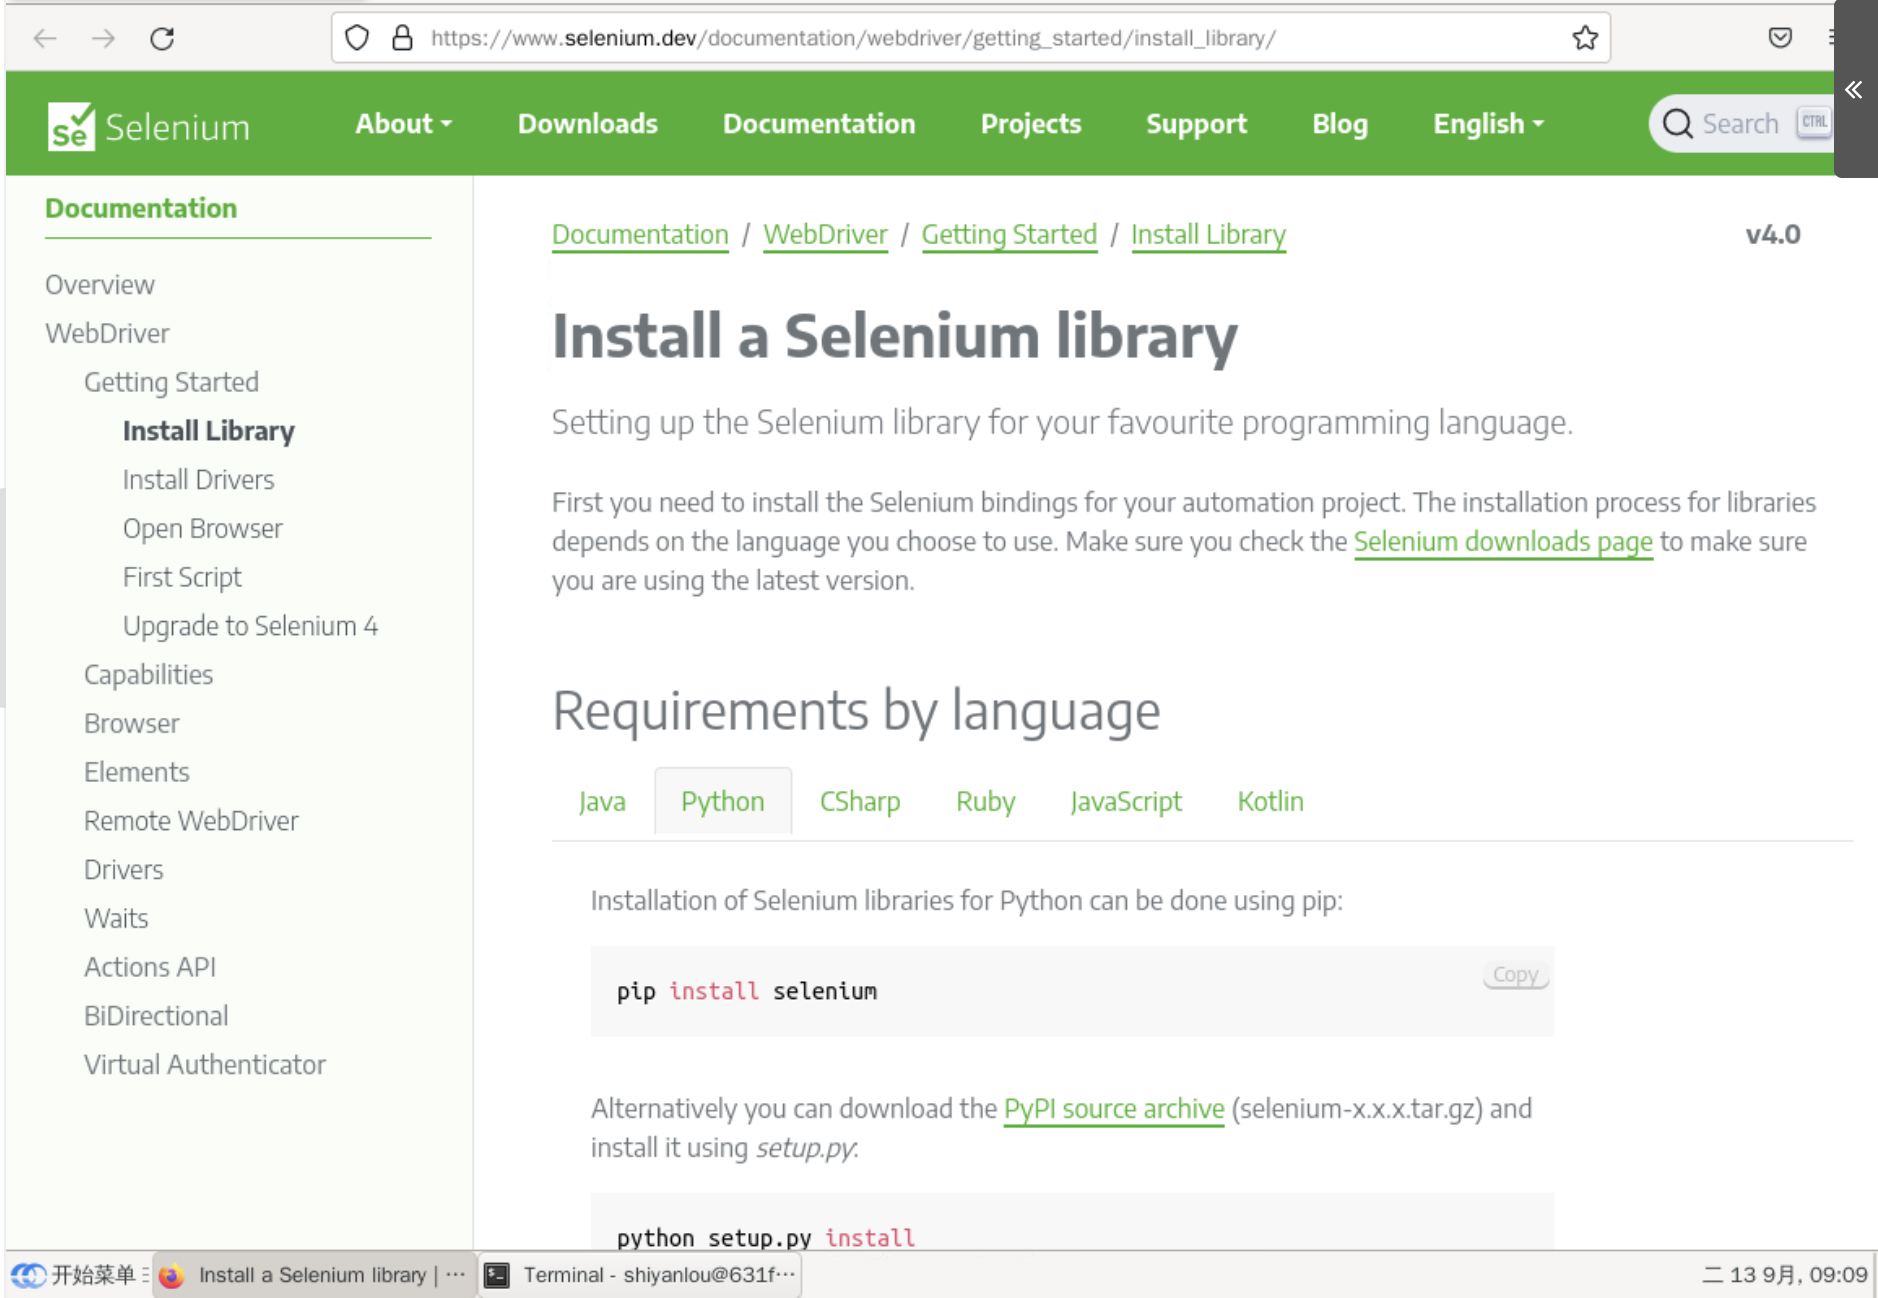Collapse side panel with double chevron icon

pyautogui.click(x=1854, y=90)
